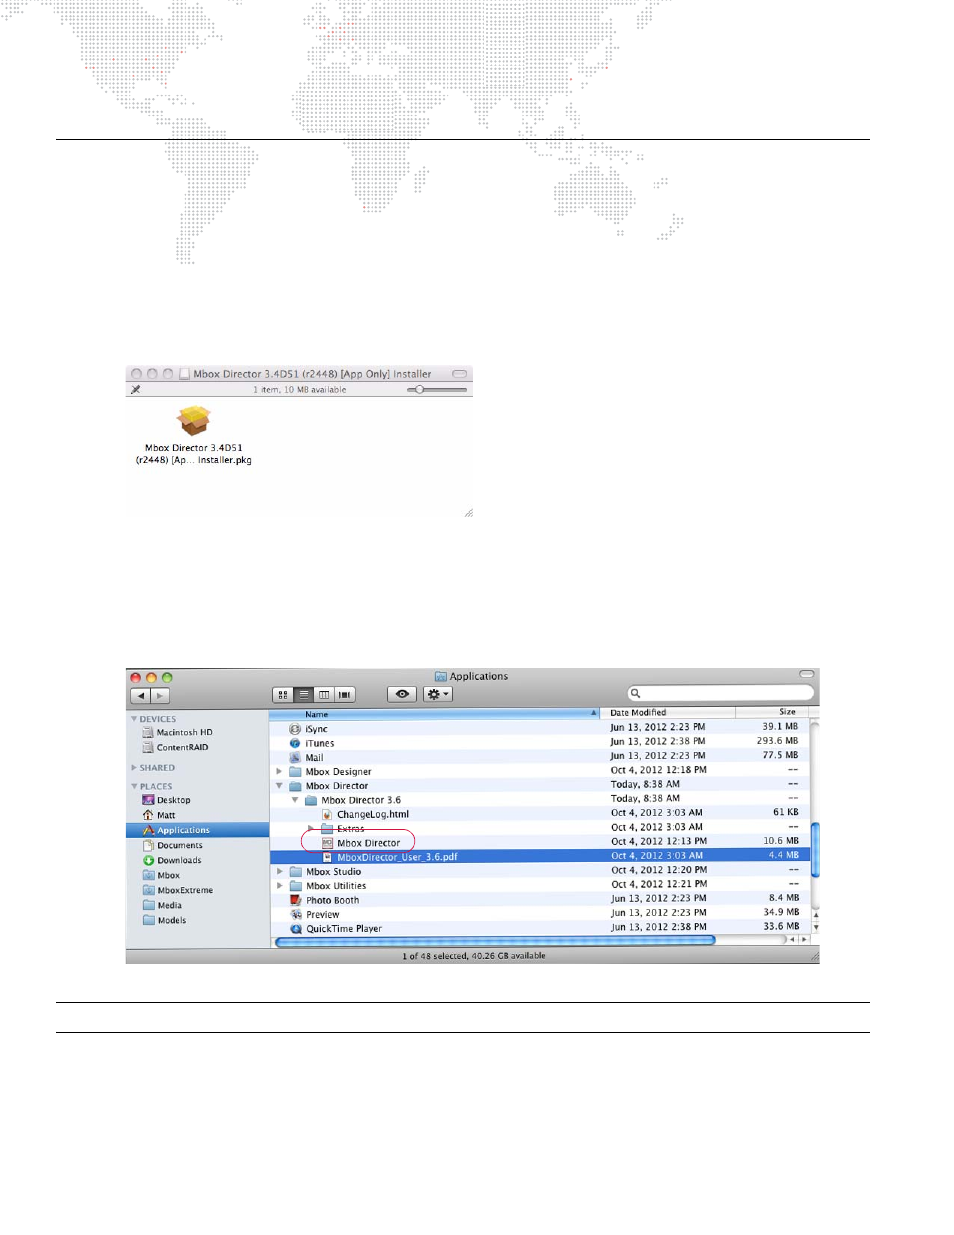Expand the Mbox Designer folder
954x1235 pixels.
coord(279,771)
